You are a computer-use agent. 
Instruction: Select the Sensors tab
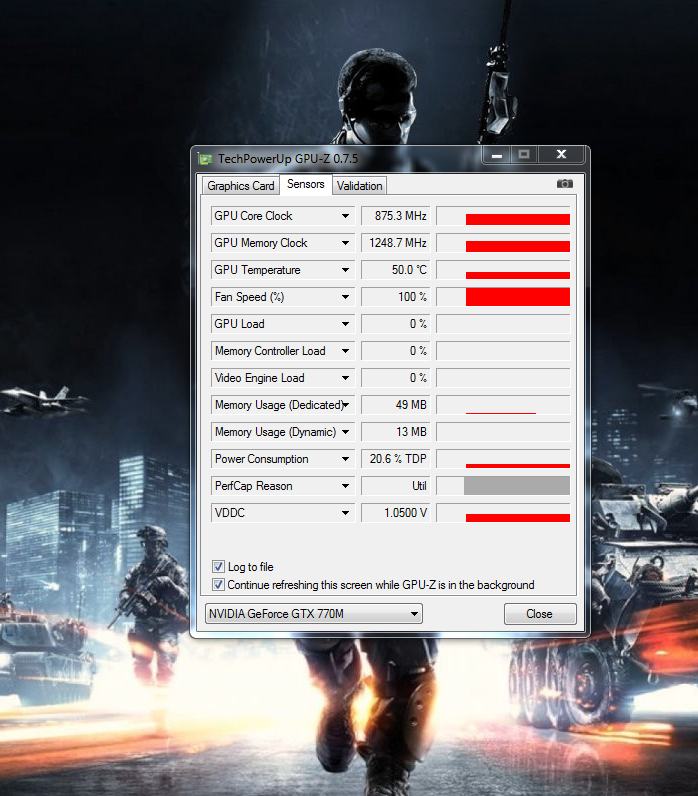click(306, 184)
